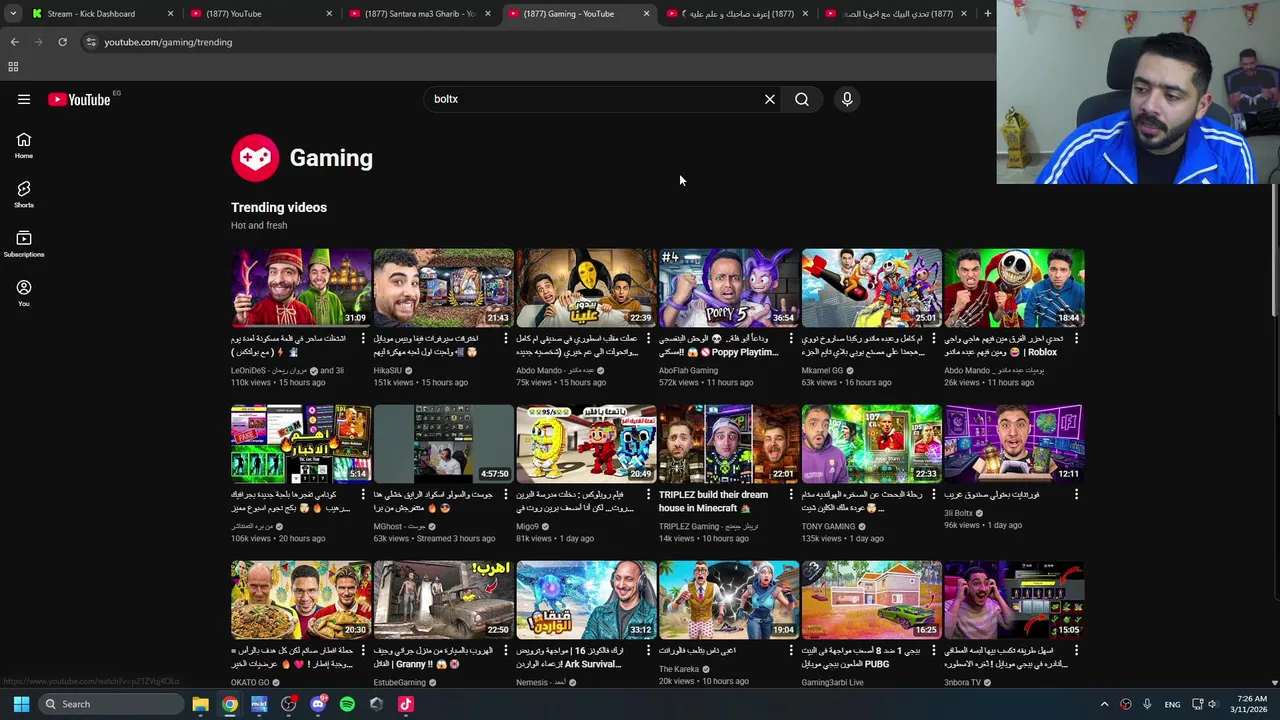This screenshot has height=720, width=1280.
Task: Open the Chrome apps grid shortcut
Action: point(13,67)
